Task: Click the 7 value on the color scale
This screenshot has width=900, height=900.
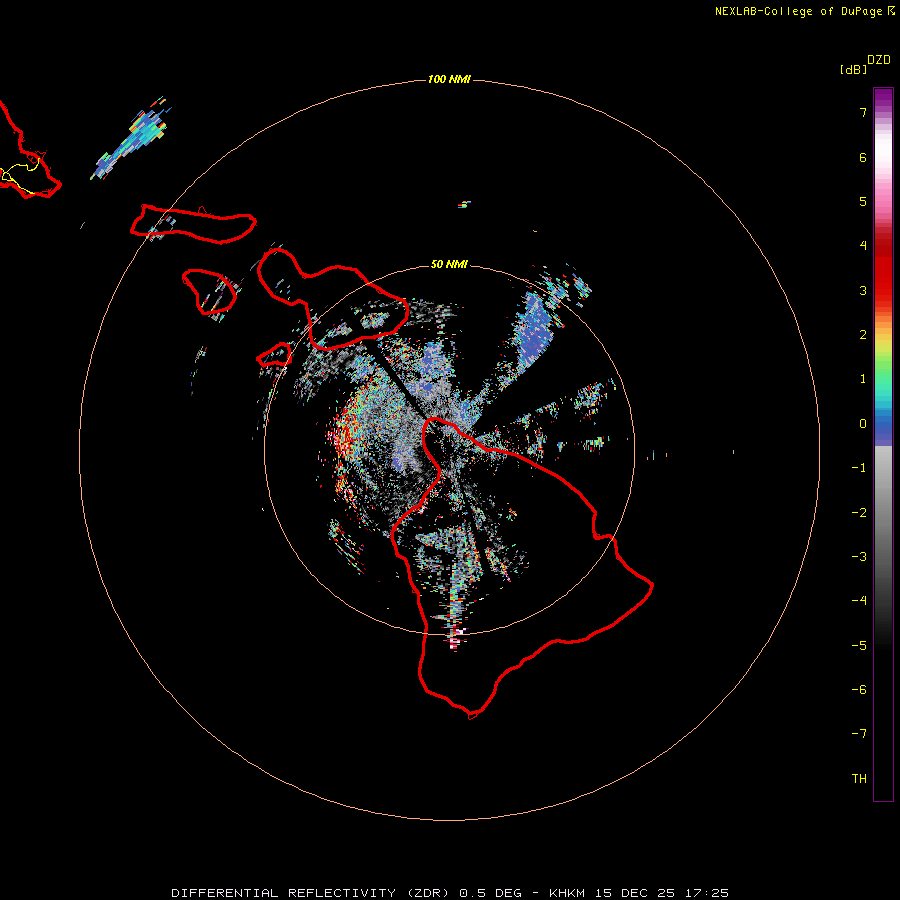Action: point(863,112)
